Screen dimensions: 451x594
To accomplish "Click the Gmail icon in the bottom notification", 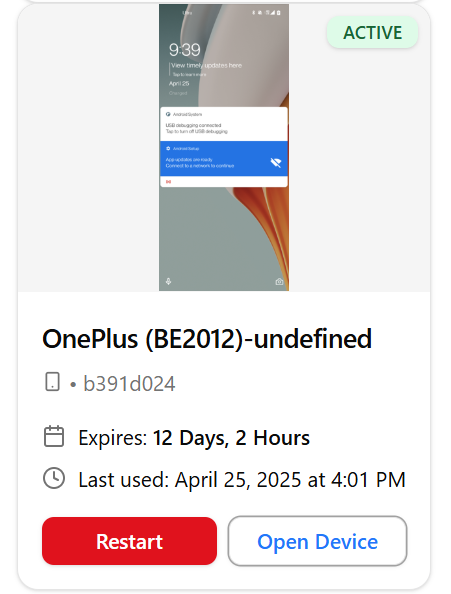I will coord(169,182).
